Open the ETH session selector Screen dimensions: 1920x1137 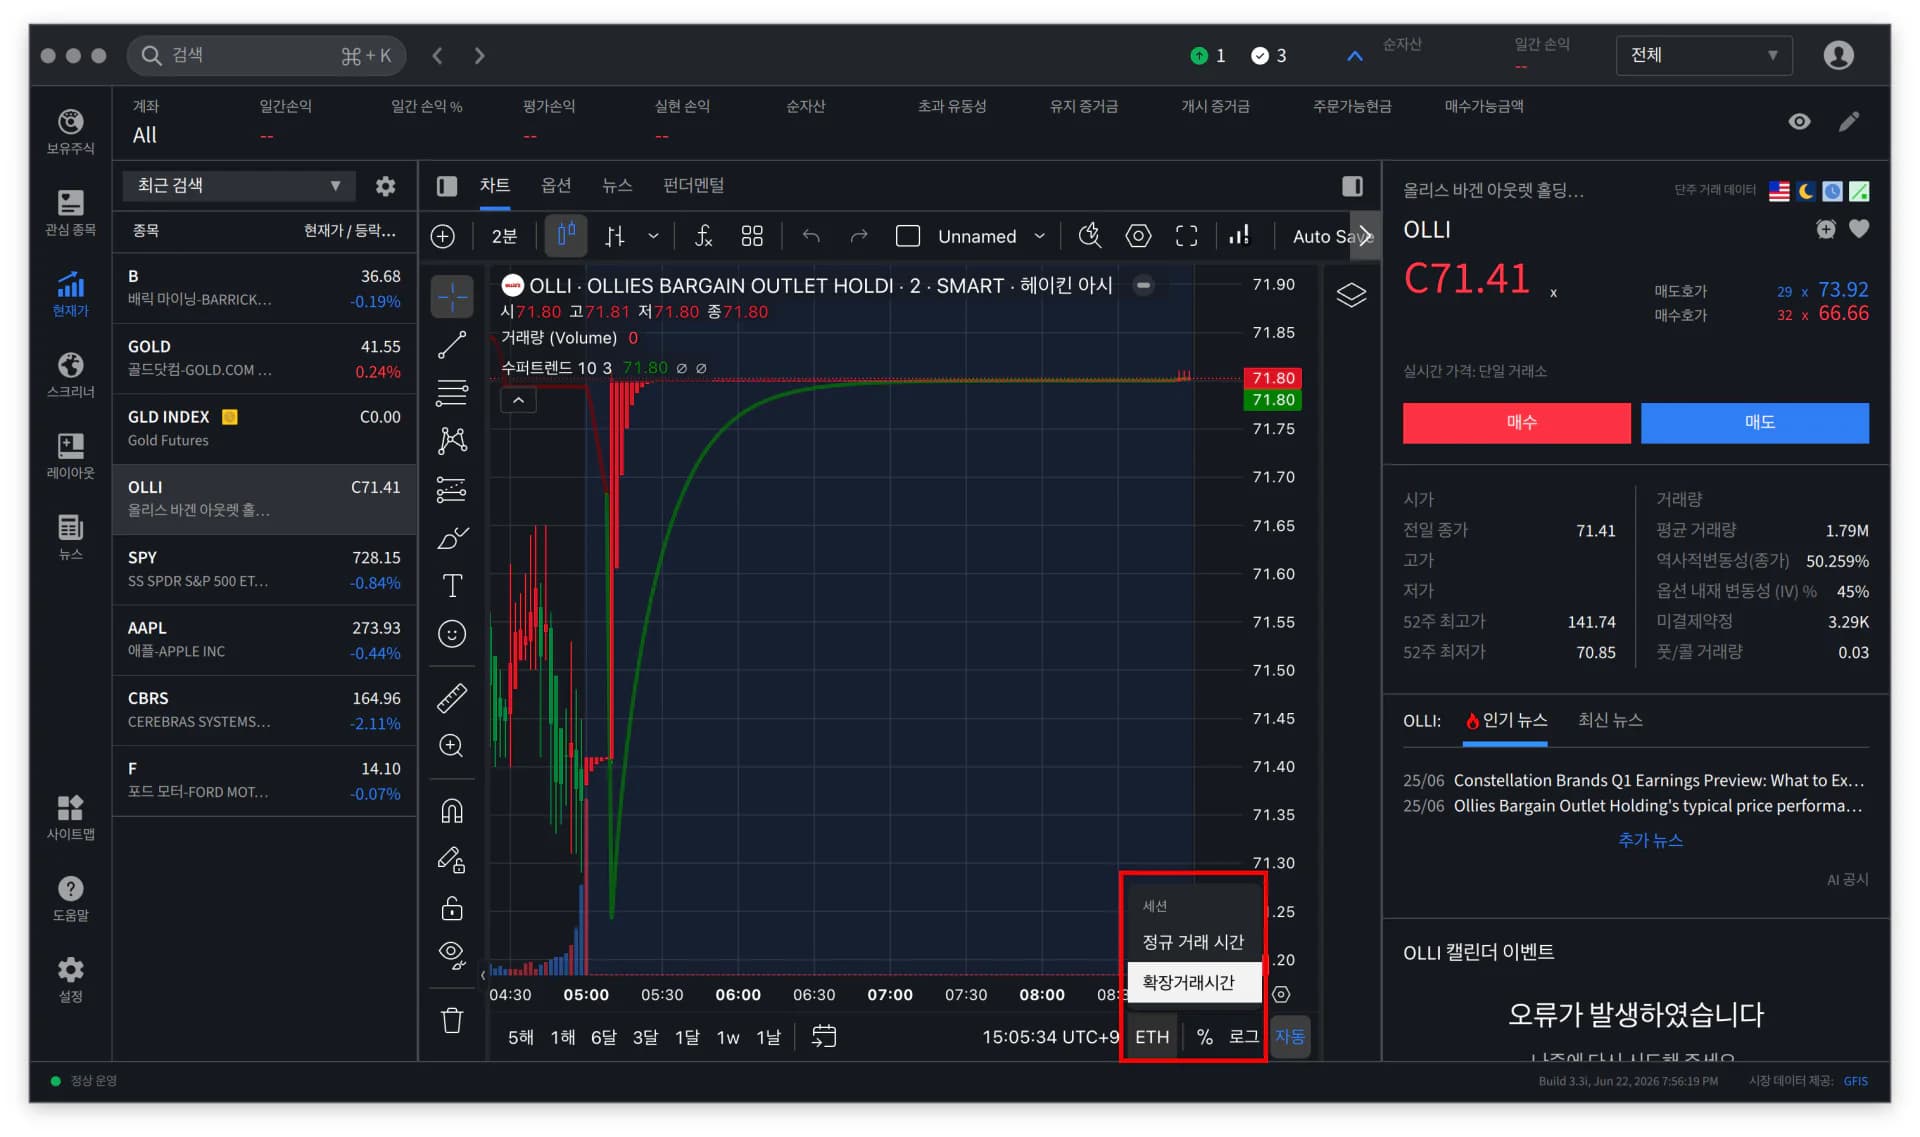tap(1151, 1037)
